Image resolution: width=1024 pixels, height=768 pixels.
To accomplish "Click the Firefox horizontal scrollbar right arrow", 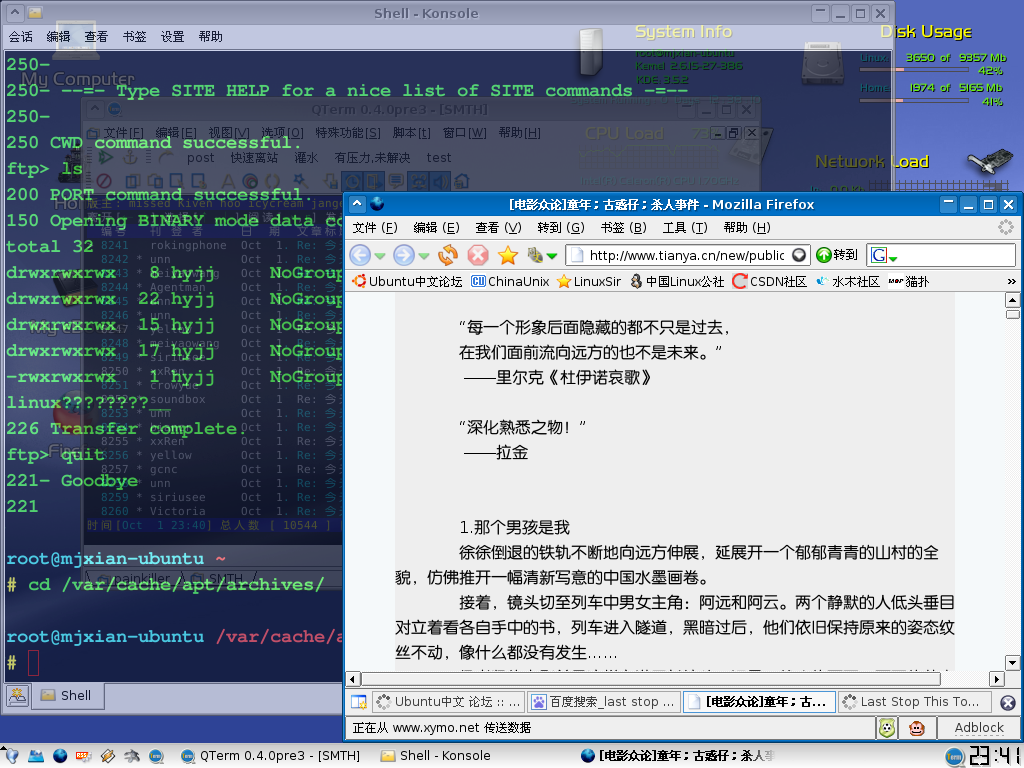I will (x=997, y=679).
